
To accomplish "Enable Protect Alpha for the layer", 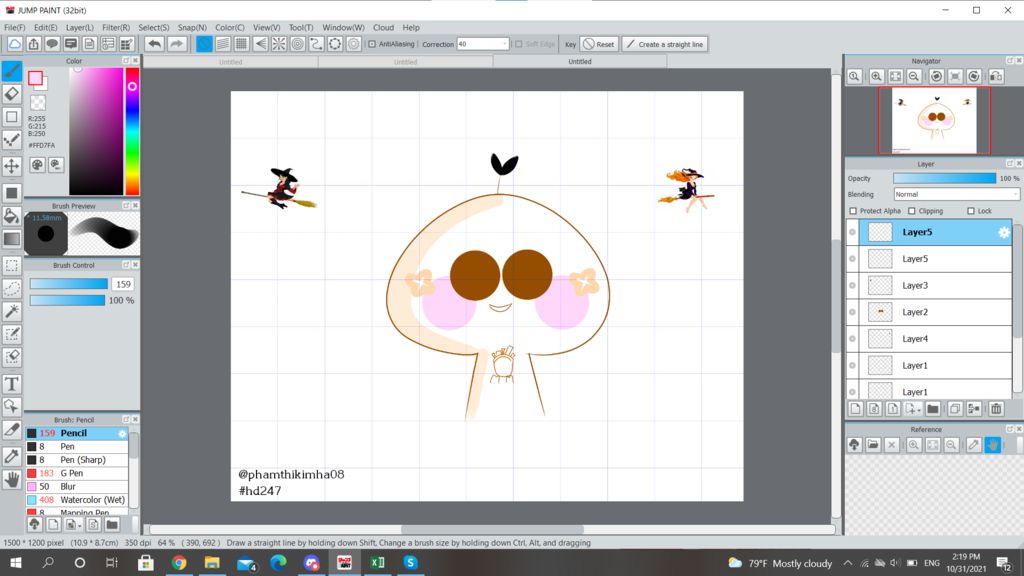I will pyautogui.click(x=853, y=211).
